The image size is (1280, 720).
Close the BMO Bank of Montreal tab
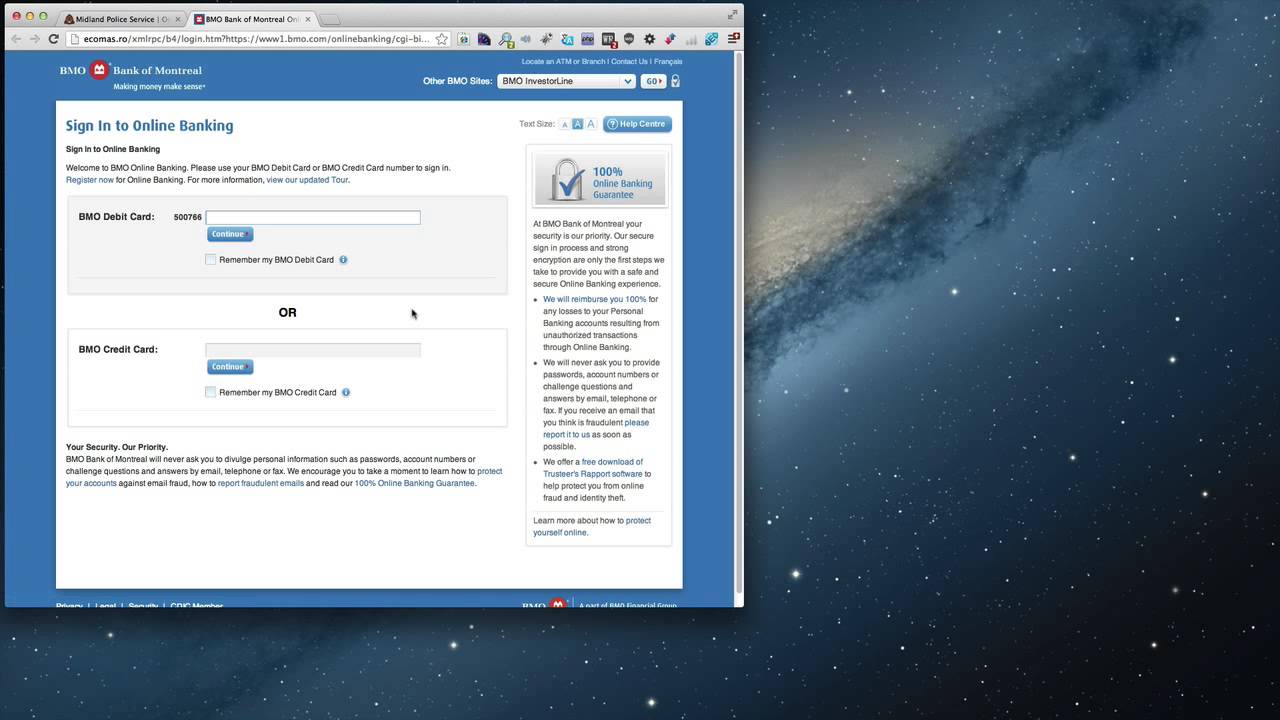pos(308,19)
